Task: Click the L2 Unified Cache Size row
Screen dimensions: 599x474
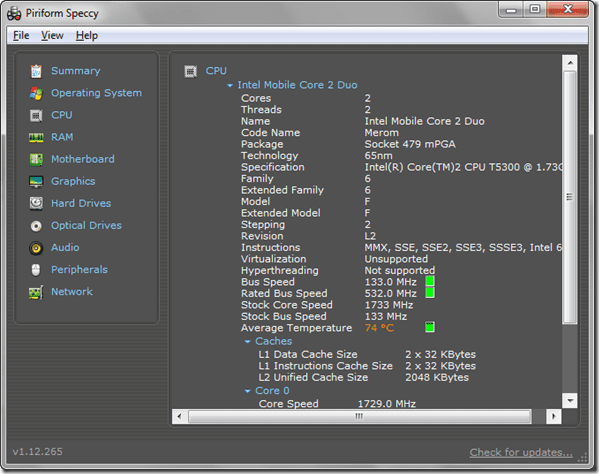Action: click(363, 378)
